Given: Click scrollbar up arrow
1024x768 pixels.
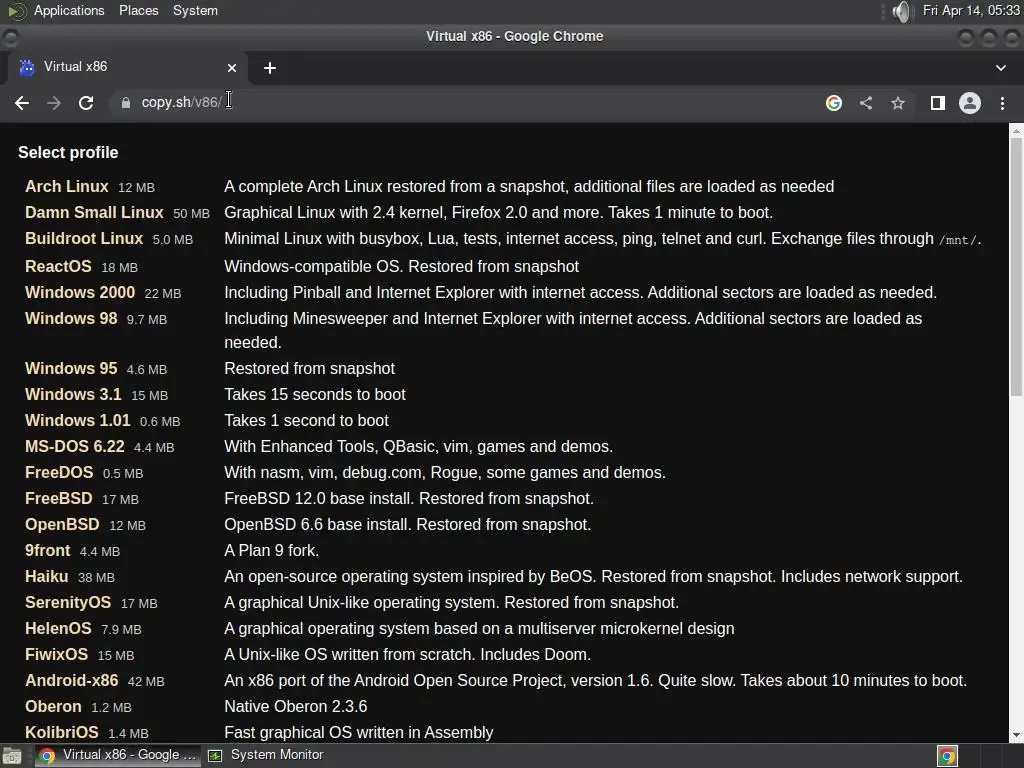Looking at the screenshot, I should point(1016,130).
